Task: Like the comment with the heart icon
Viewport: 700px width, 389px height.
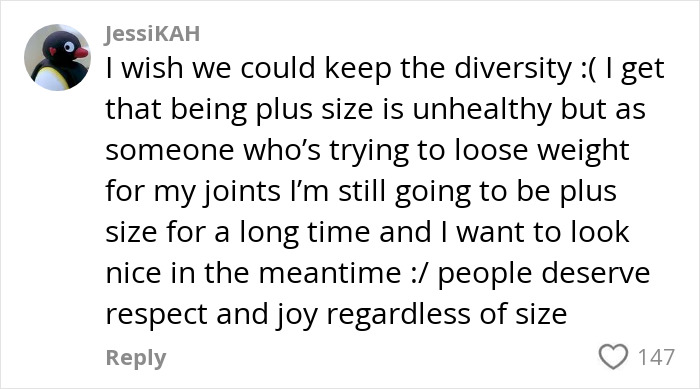Action: pyautogui.click(x=613, y=356)
